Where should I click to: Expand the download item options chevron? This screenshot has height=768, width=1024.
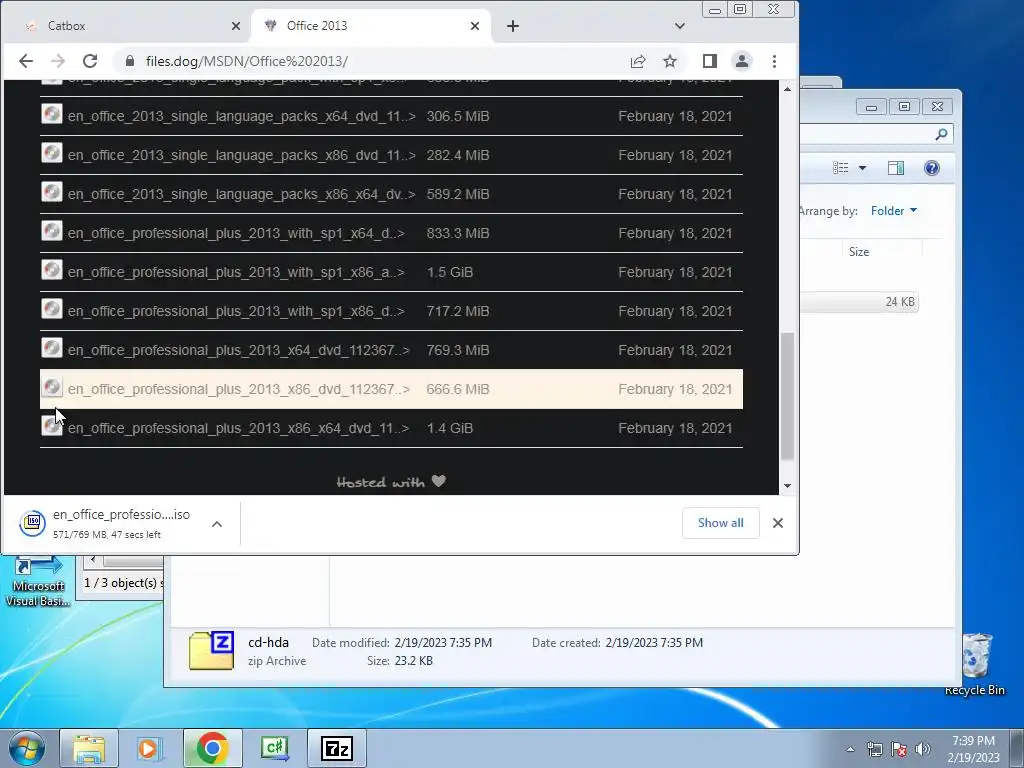tap(217, 524)
